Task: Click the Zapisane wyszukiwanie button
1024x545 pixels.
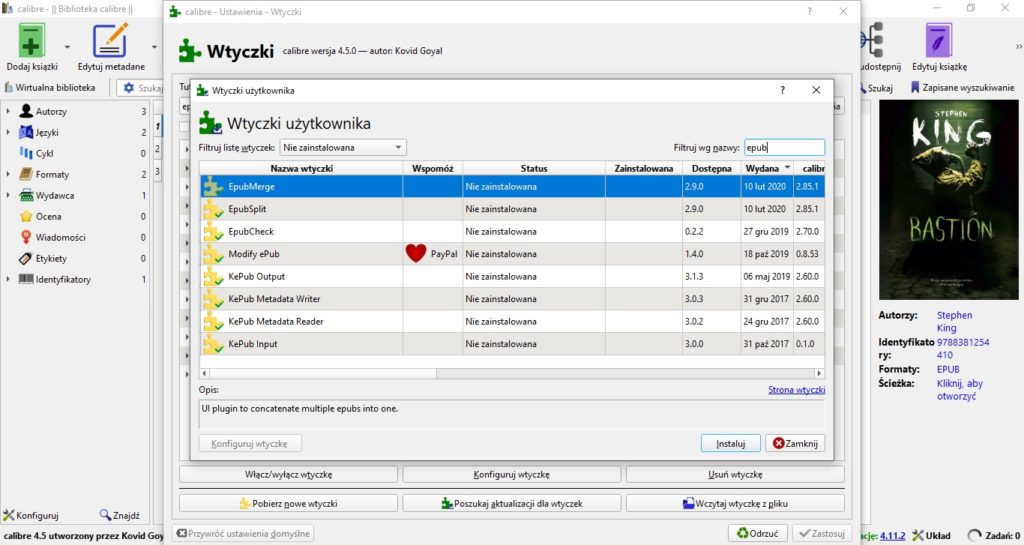Action: (963, 87)
